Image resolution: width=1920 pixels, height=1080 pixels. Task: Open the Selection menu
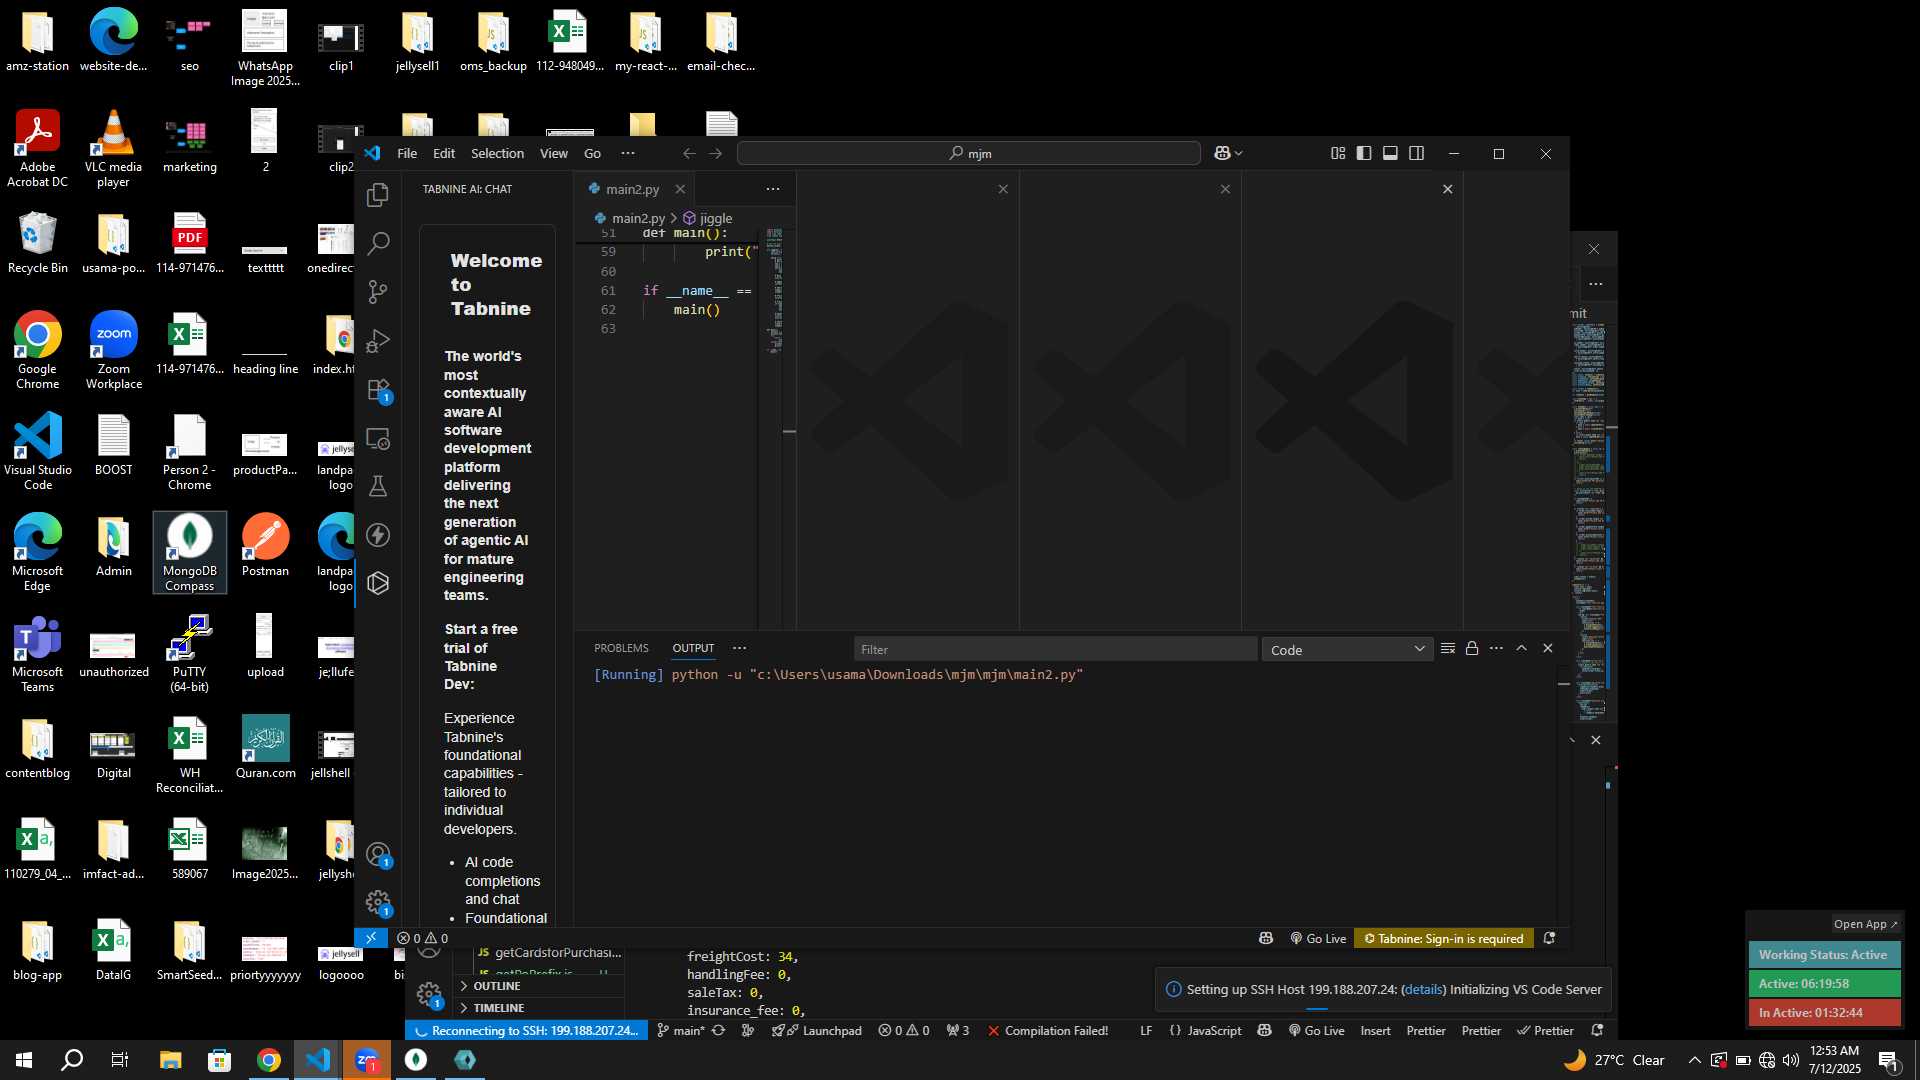point(497,153)
